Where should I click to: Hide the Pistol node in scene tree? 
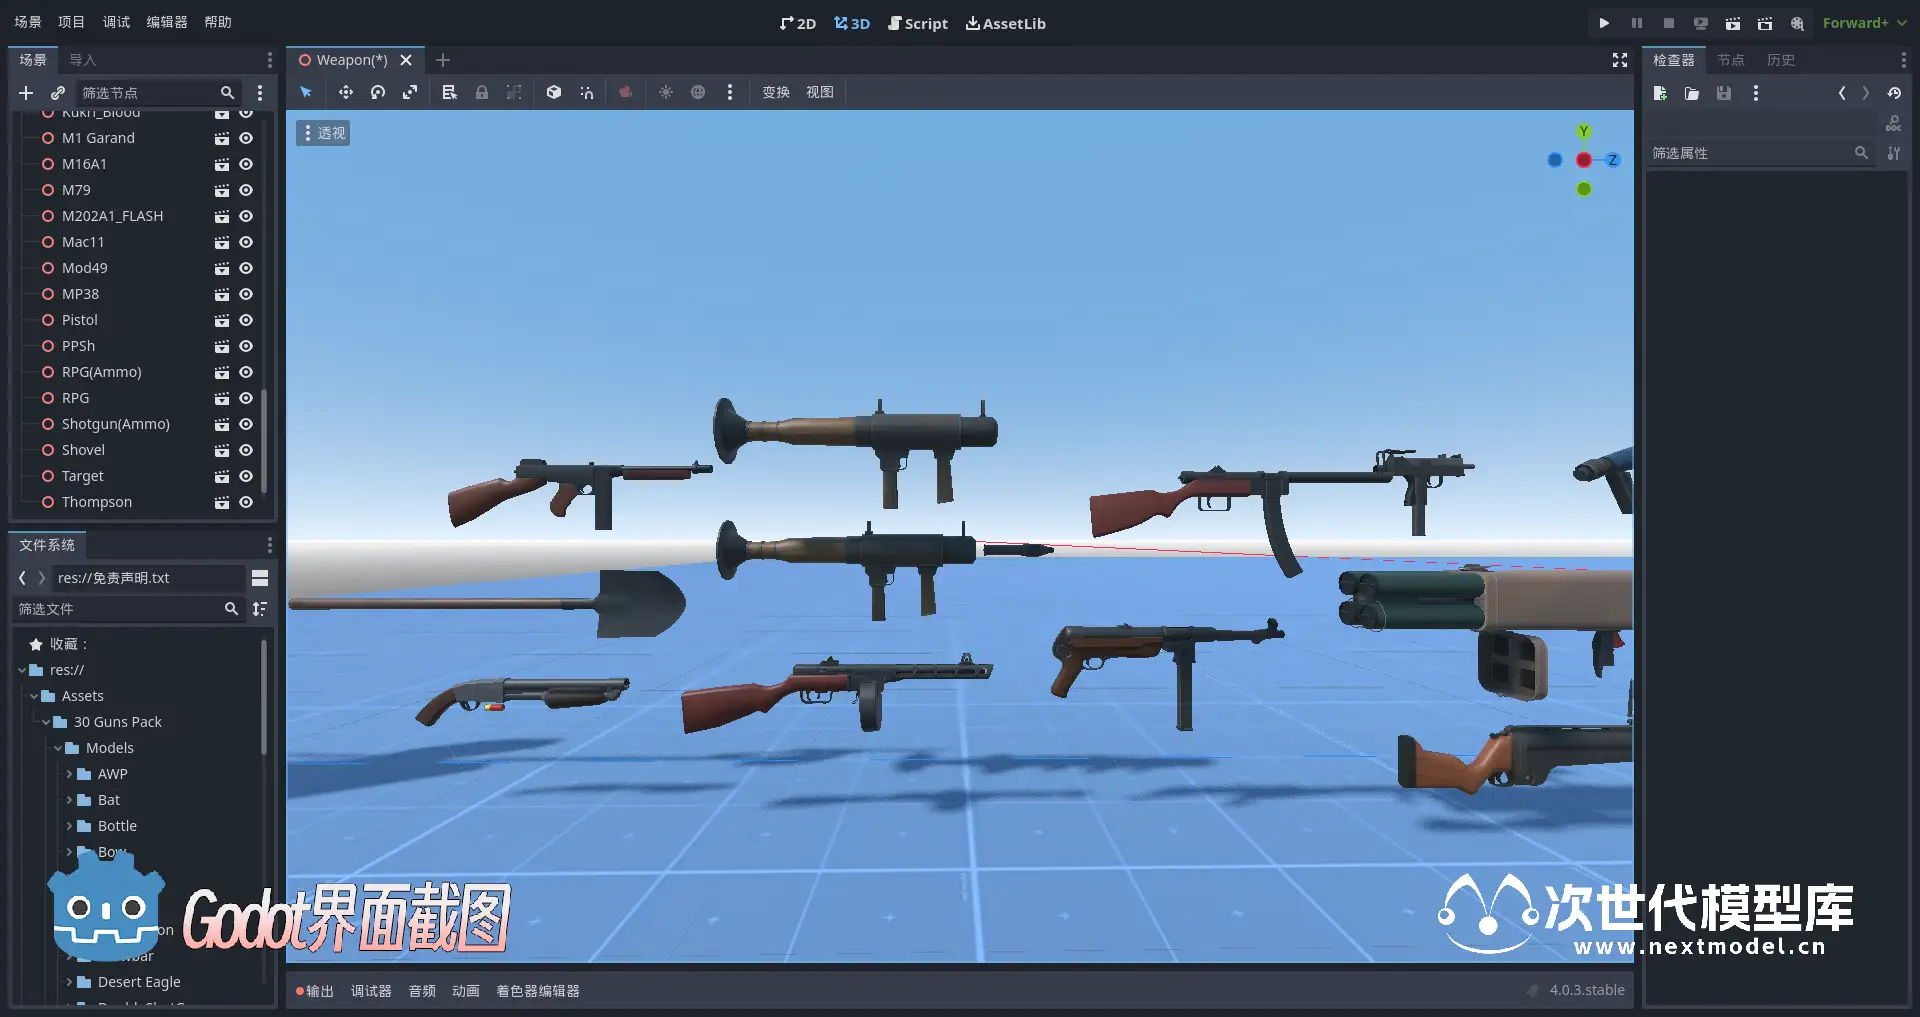(x=246, y=320)
